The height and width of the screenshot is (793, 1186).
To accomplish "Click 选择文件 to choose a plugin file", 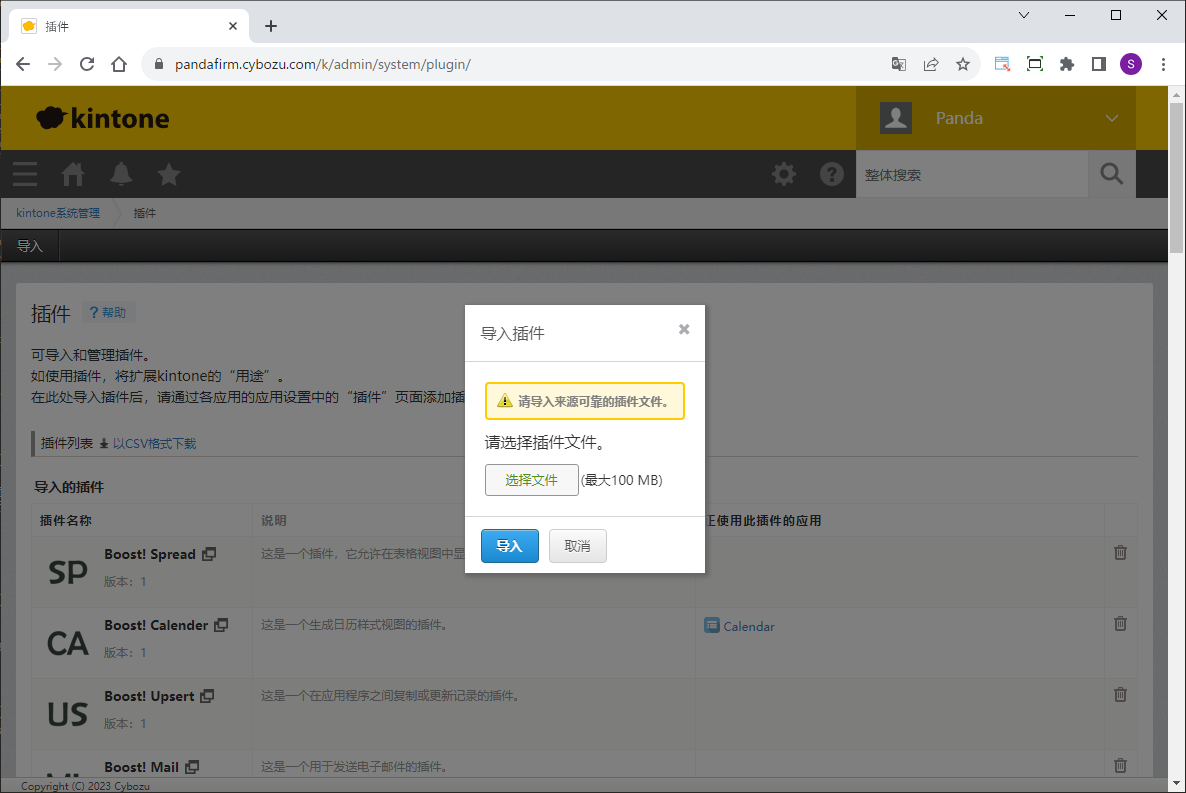I will coord(531,480).
